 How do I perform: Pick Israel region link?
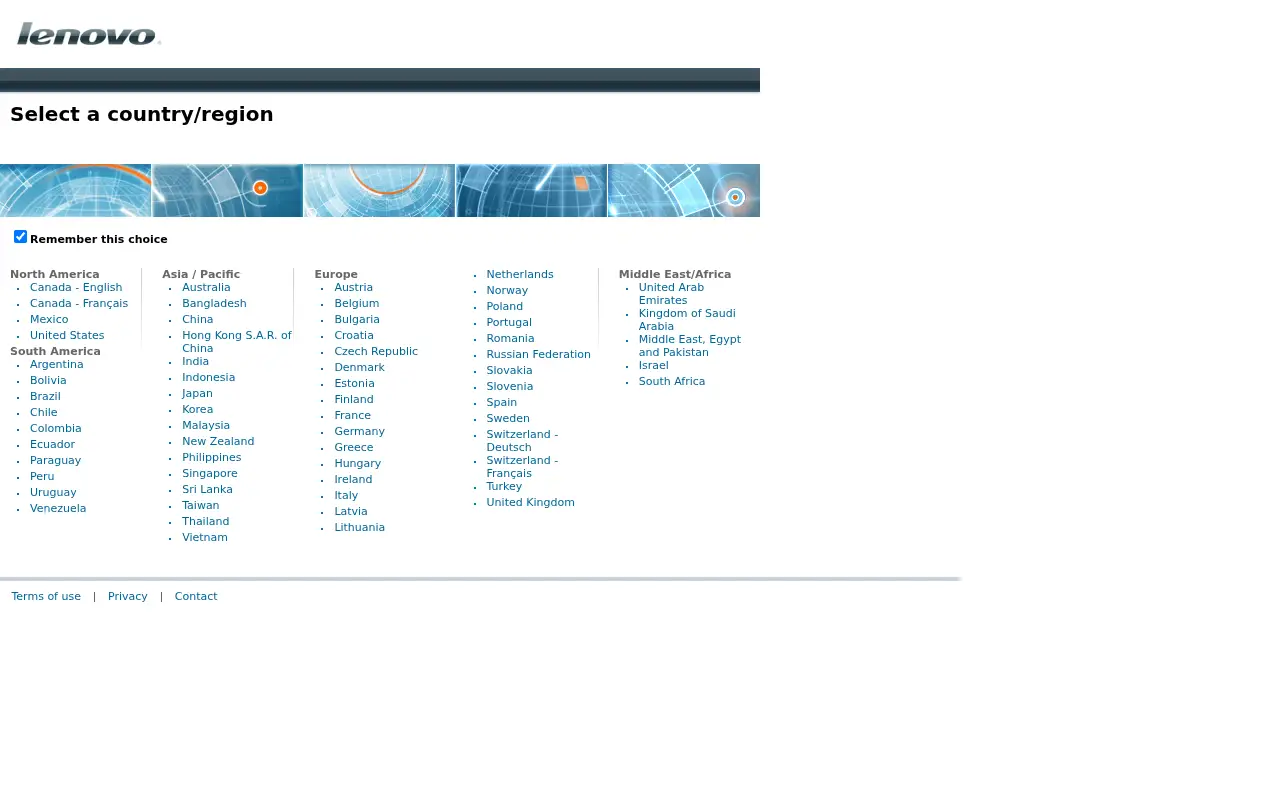click(x=654, y=366)
